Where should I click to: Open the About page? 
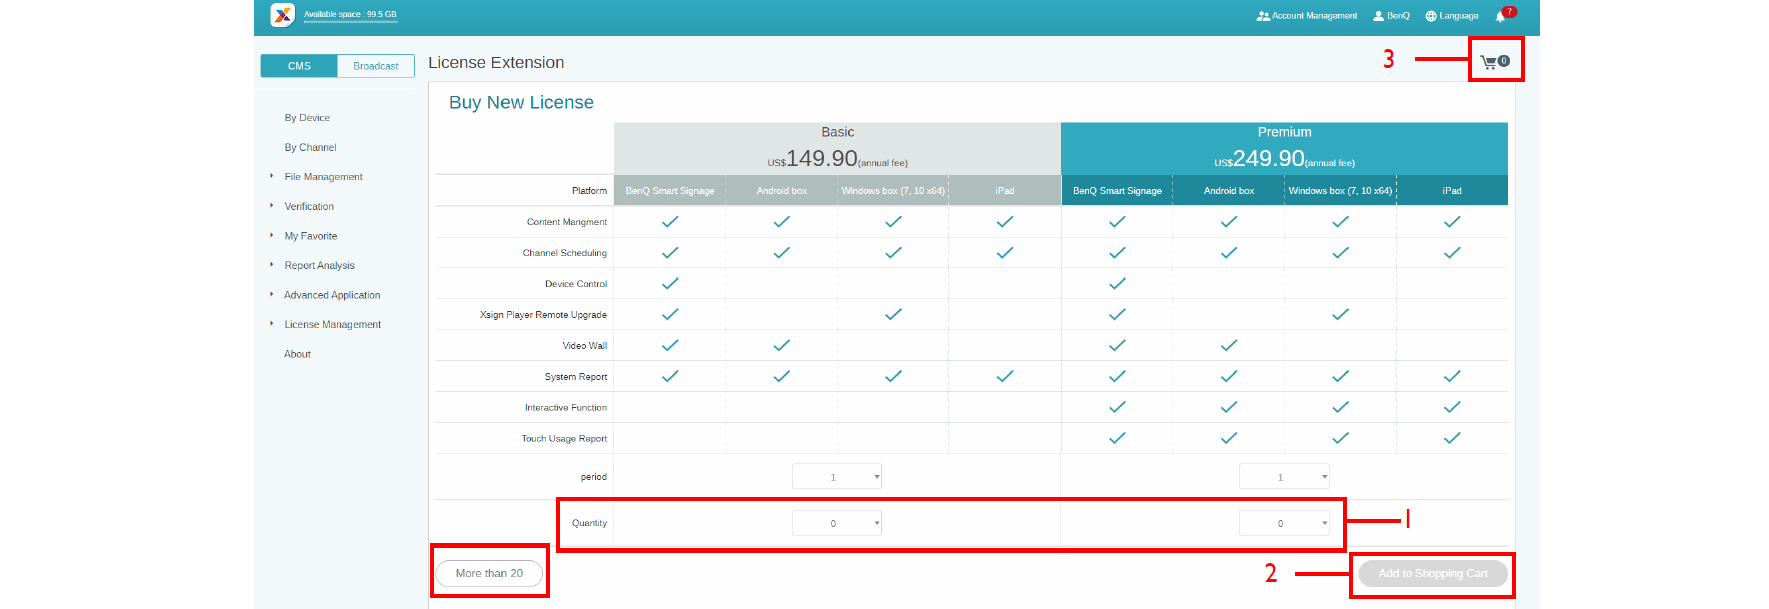[x=297, y=354]
